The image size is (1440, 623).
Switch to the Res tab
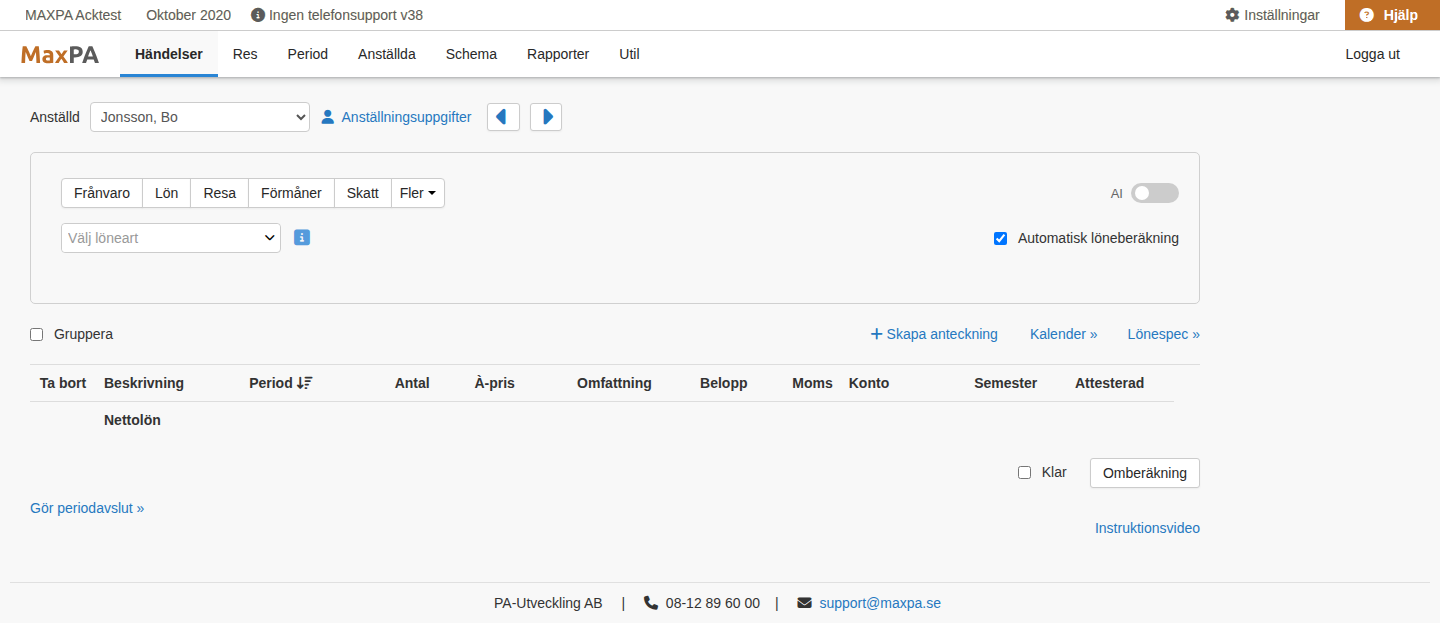point(245,54)
